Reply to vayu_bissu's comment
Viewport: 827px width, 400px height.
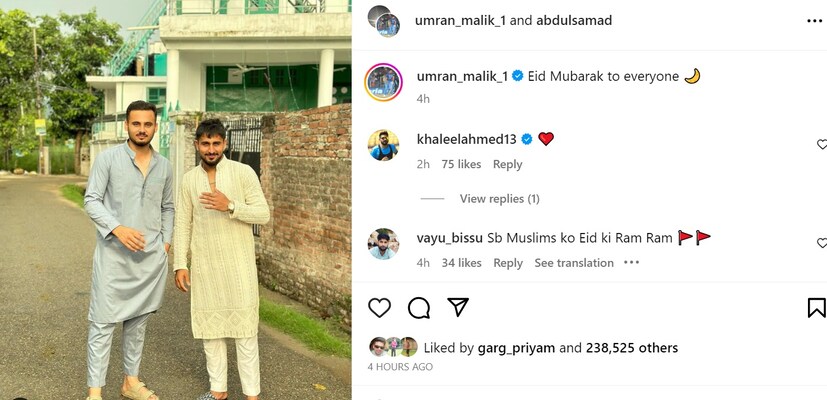(x=507, y=263)
